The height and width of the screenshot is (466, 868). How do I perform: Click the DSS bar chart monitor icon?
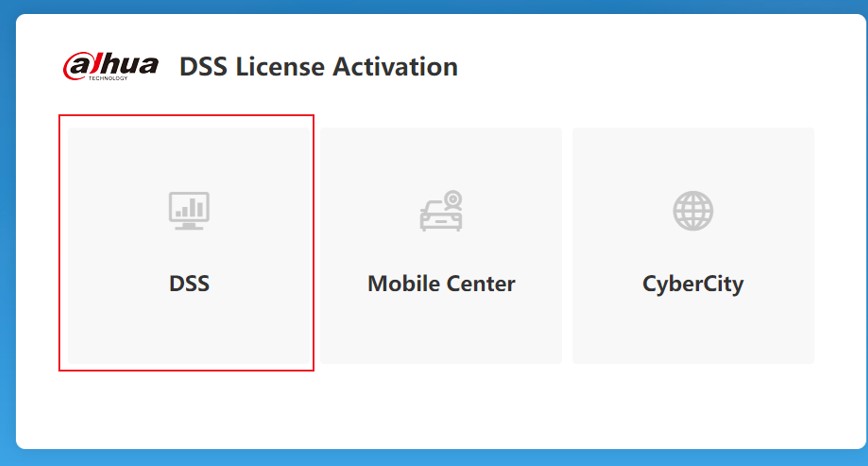188,210
